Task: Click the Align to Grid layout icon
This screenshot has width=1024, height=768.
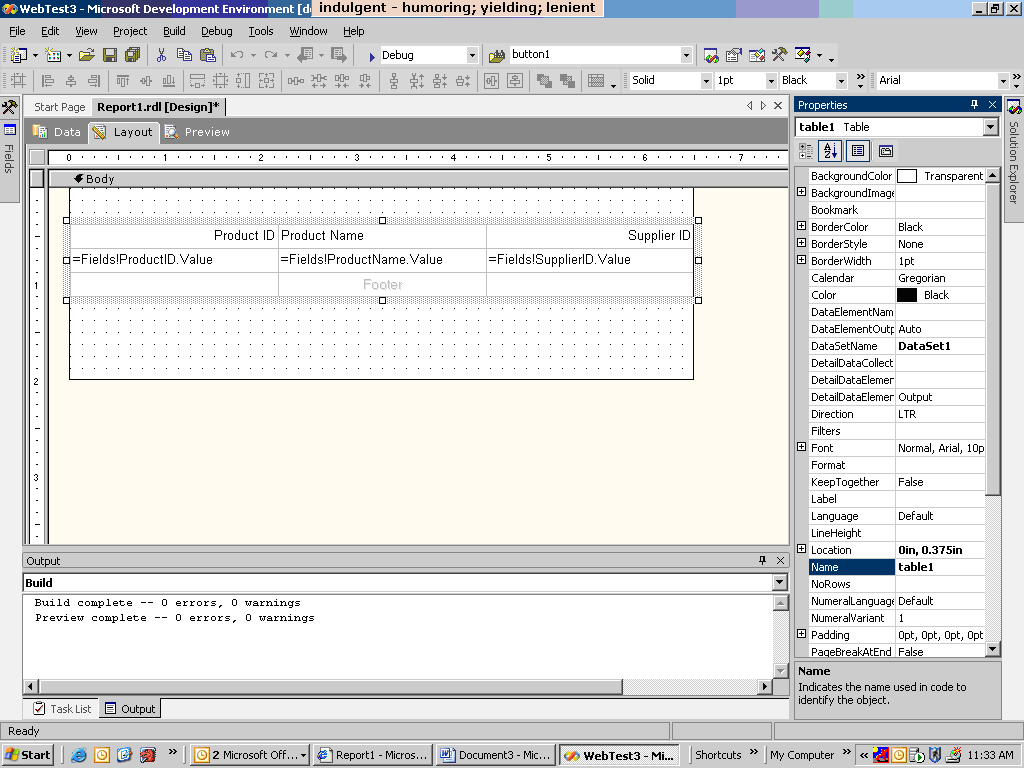Action: 18,81
